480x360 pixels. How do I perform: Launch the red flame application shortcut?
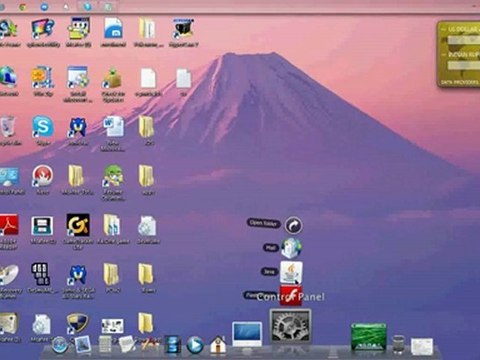[42, 176]
